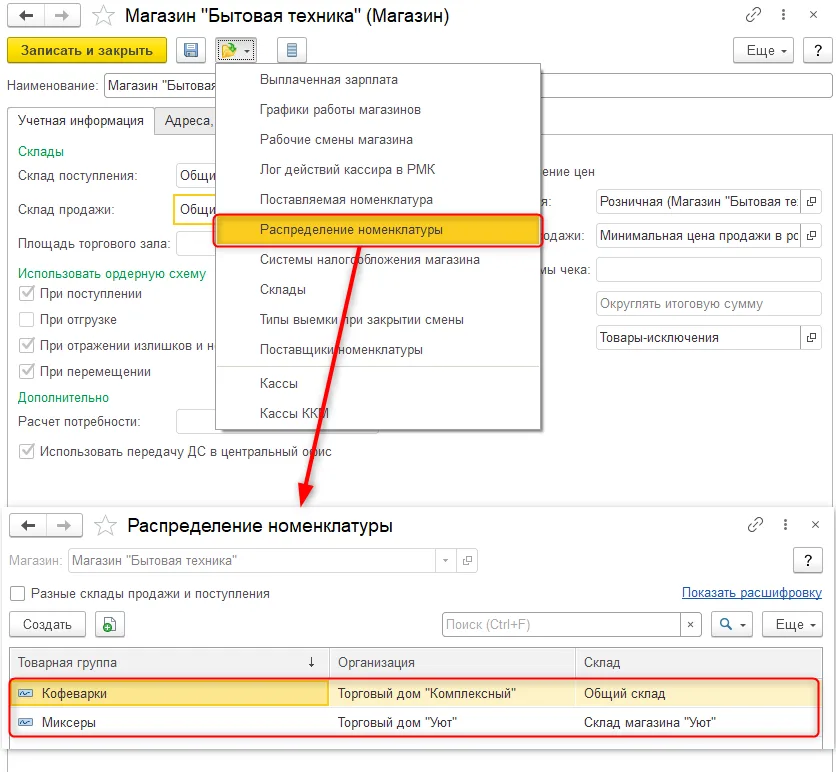
Task: Open help in the Распределение номенклатуры window
Action: tap(808, 560)
